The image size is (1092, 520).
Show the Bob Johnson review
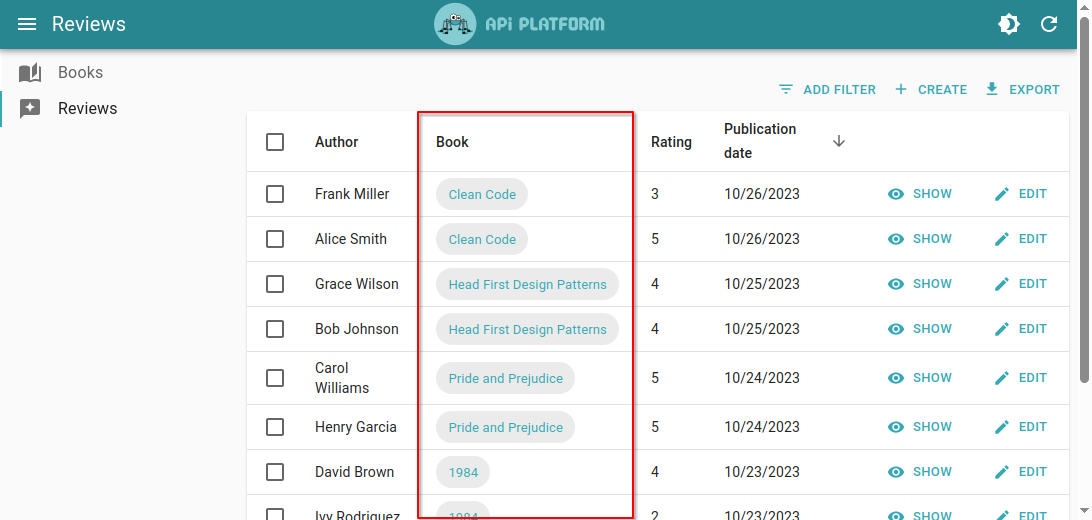pos(919,329)
